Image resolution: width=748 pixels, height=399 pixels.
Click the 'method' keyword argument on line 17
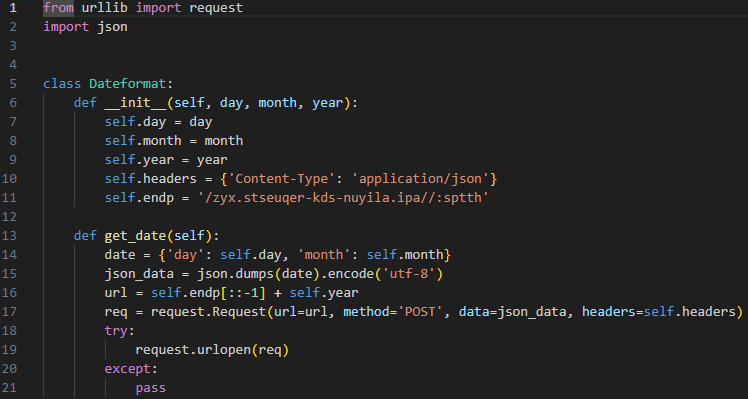(366, 312)
